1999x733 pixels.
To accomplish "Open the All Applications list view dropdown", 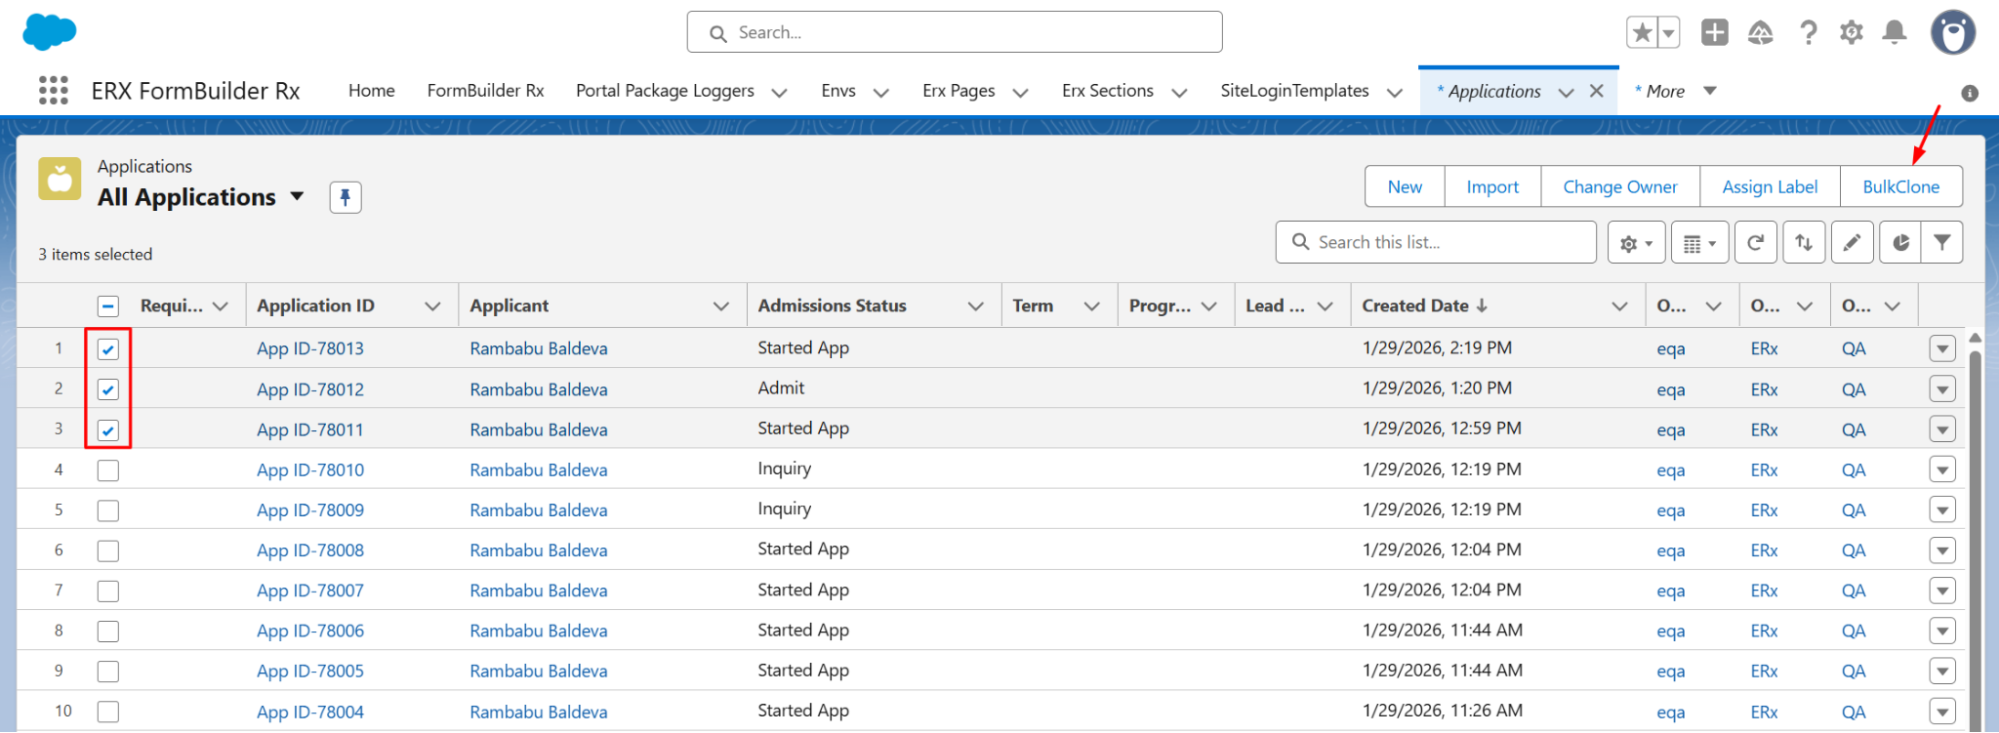I will pos(297,197).
